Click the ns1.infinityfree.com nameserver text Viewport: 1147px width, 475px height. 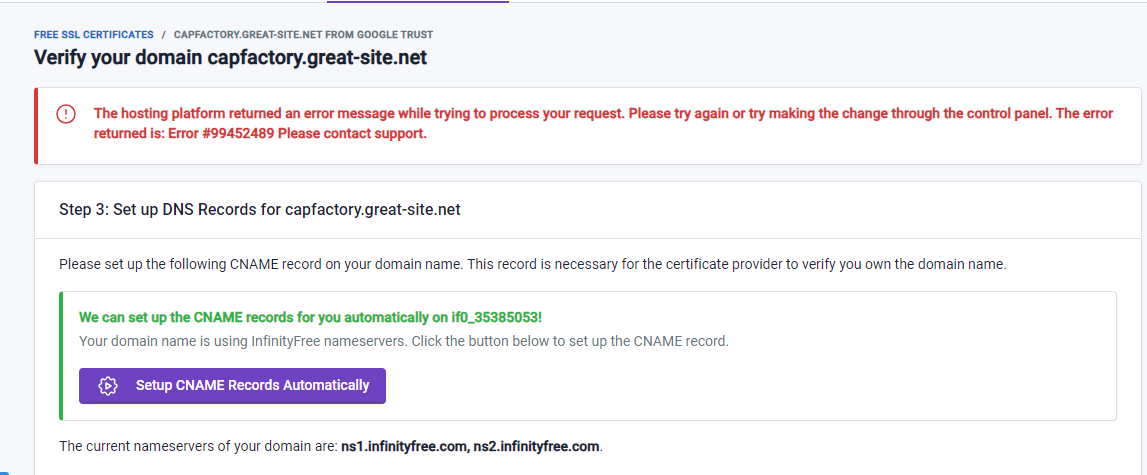click(x=404, y=445)
